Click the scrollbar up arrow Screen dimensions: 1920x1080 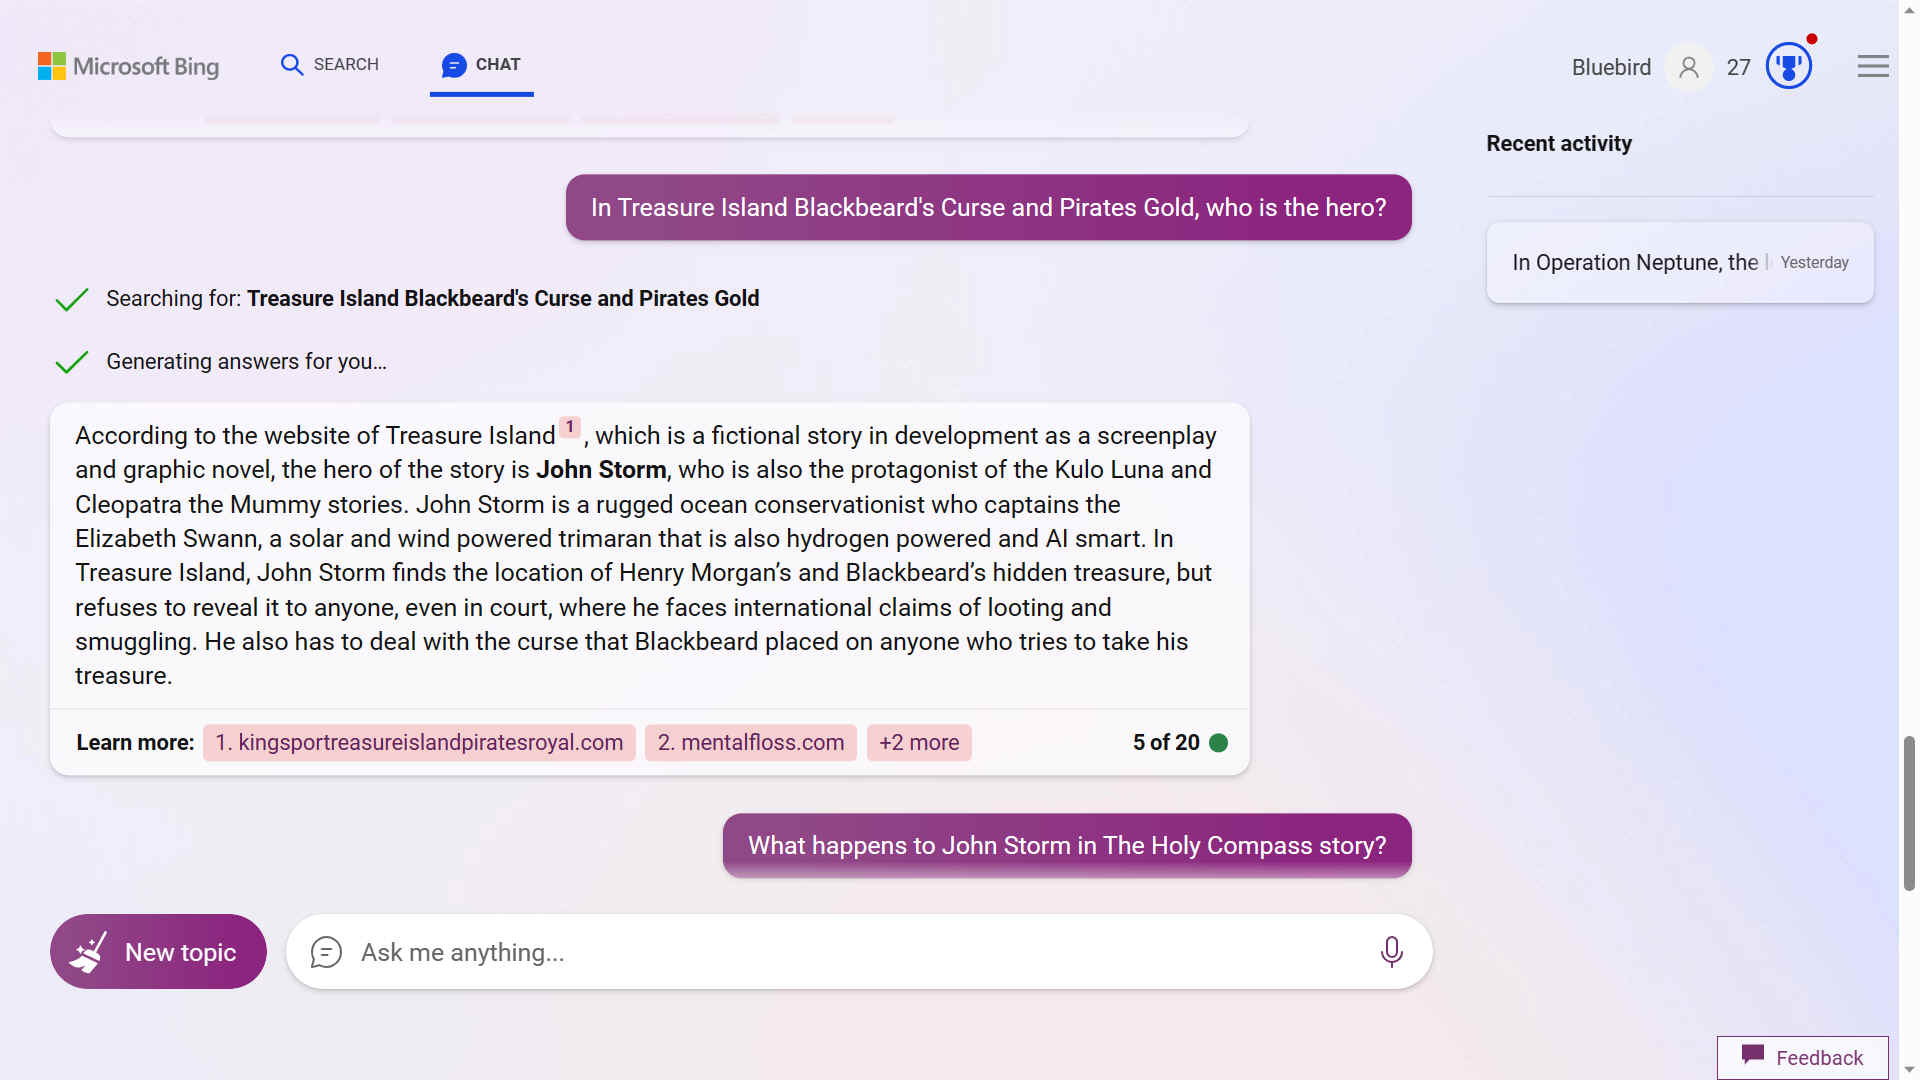click(x=1909, y=8)
